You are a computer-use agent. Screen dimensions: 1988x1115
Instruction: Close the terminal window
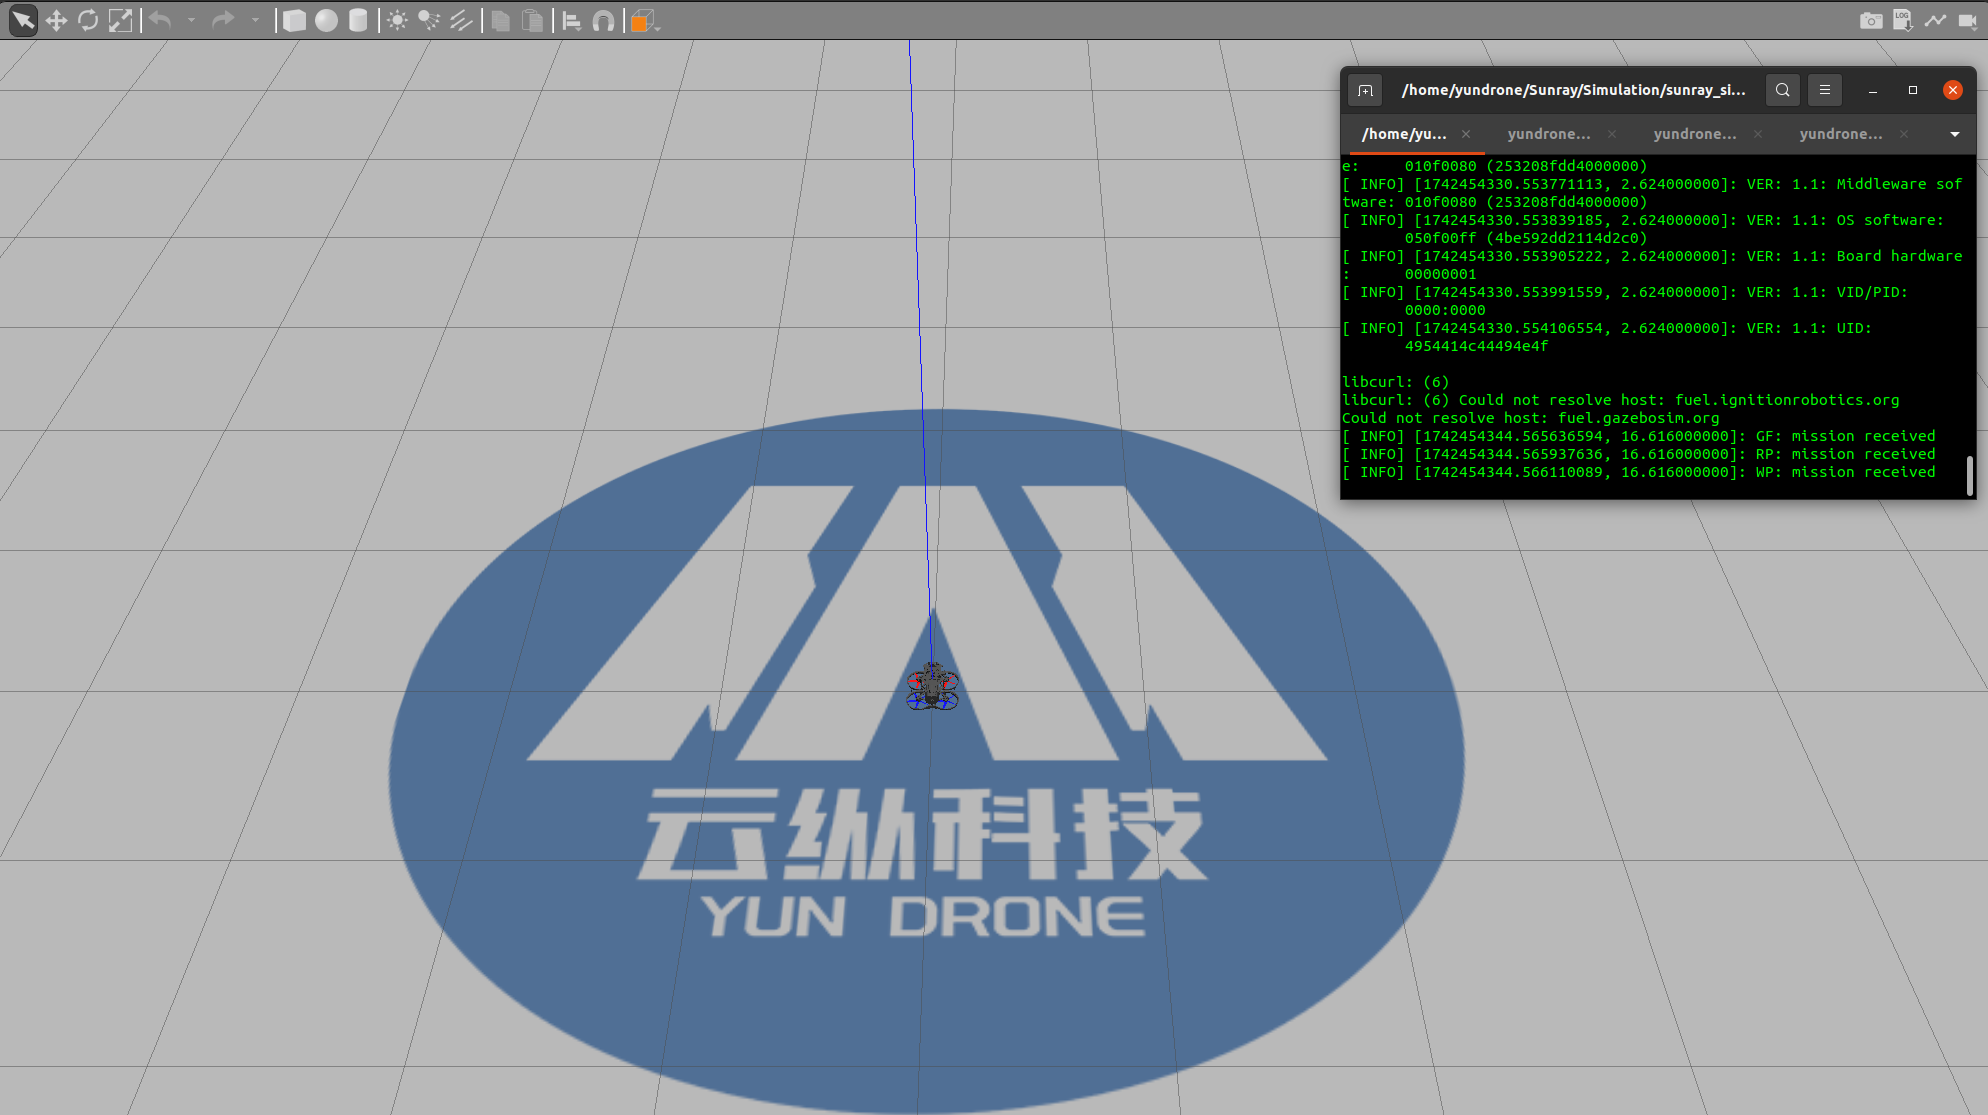[1952, 90]
